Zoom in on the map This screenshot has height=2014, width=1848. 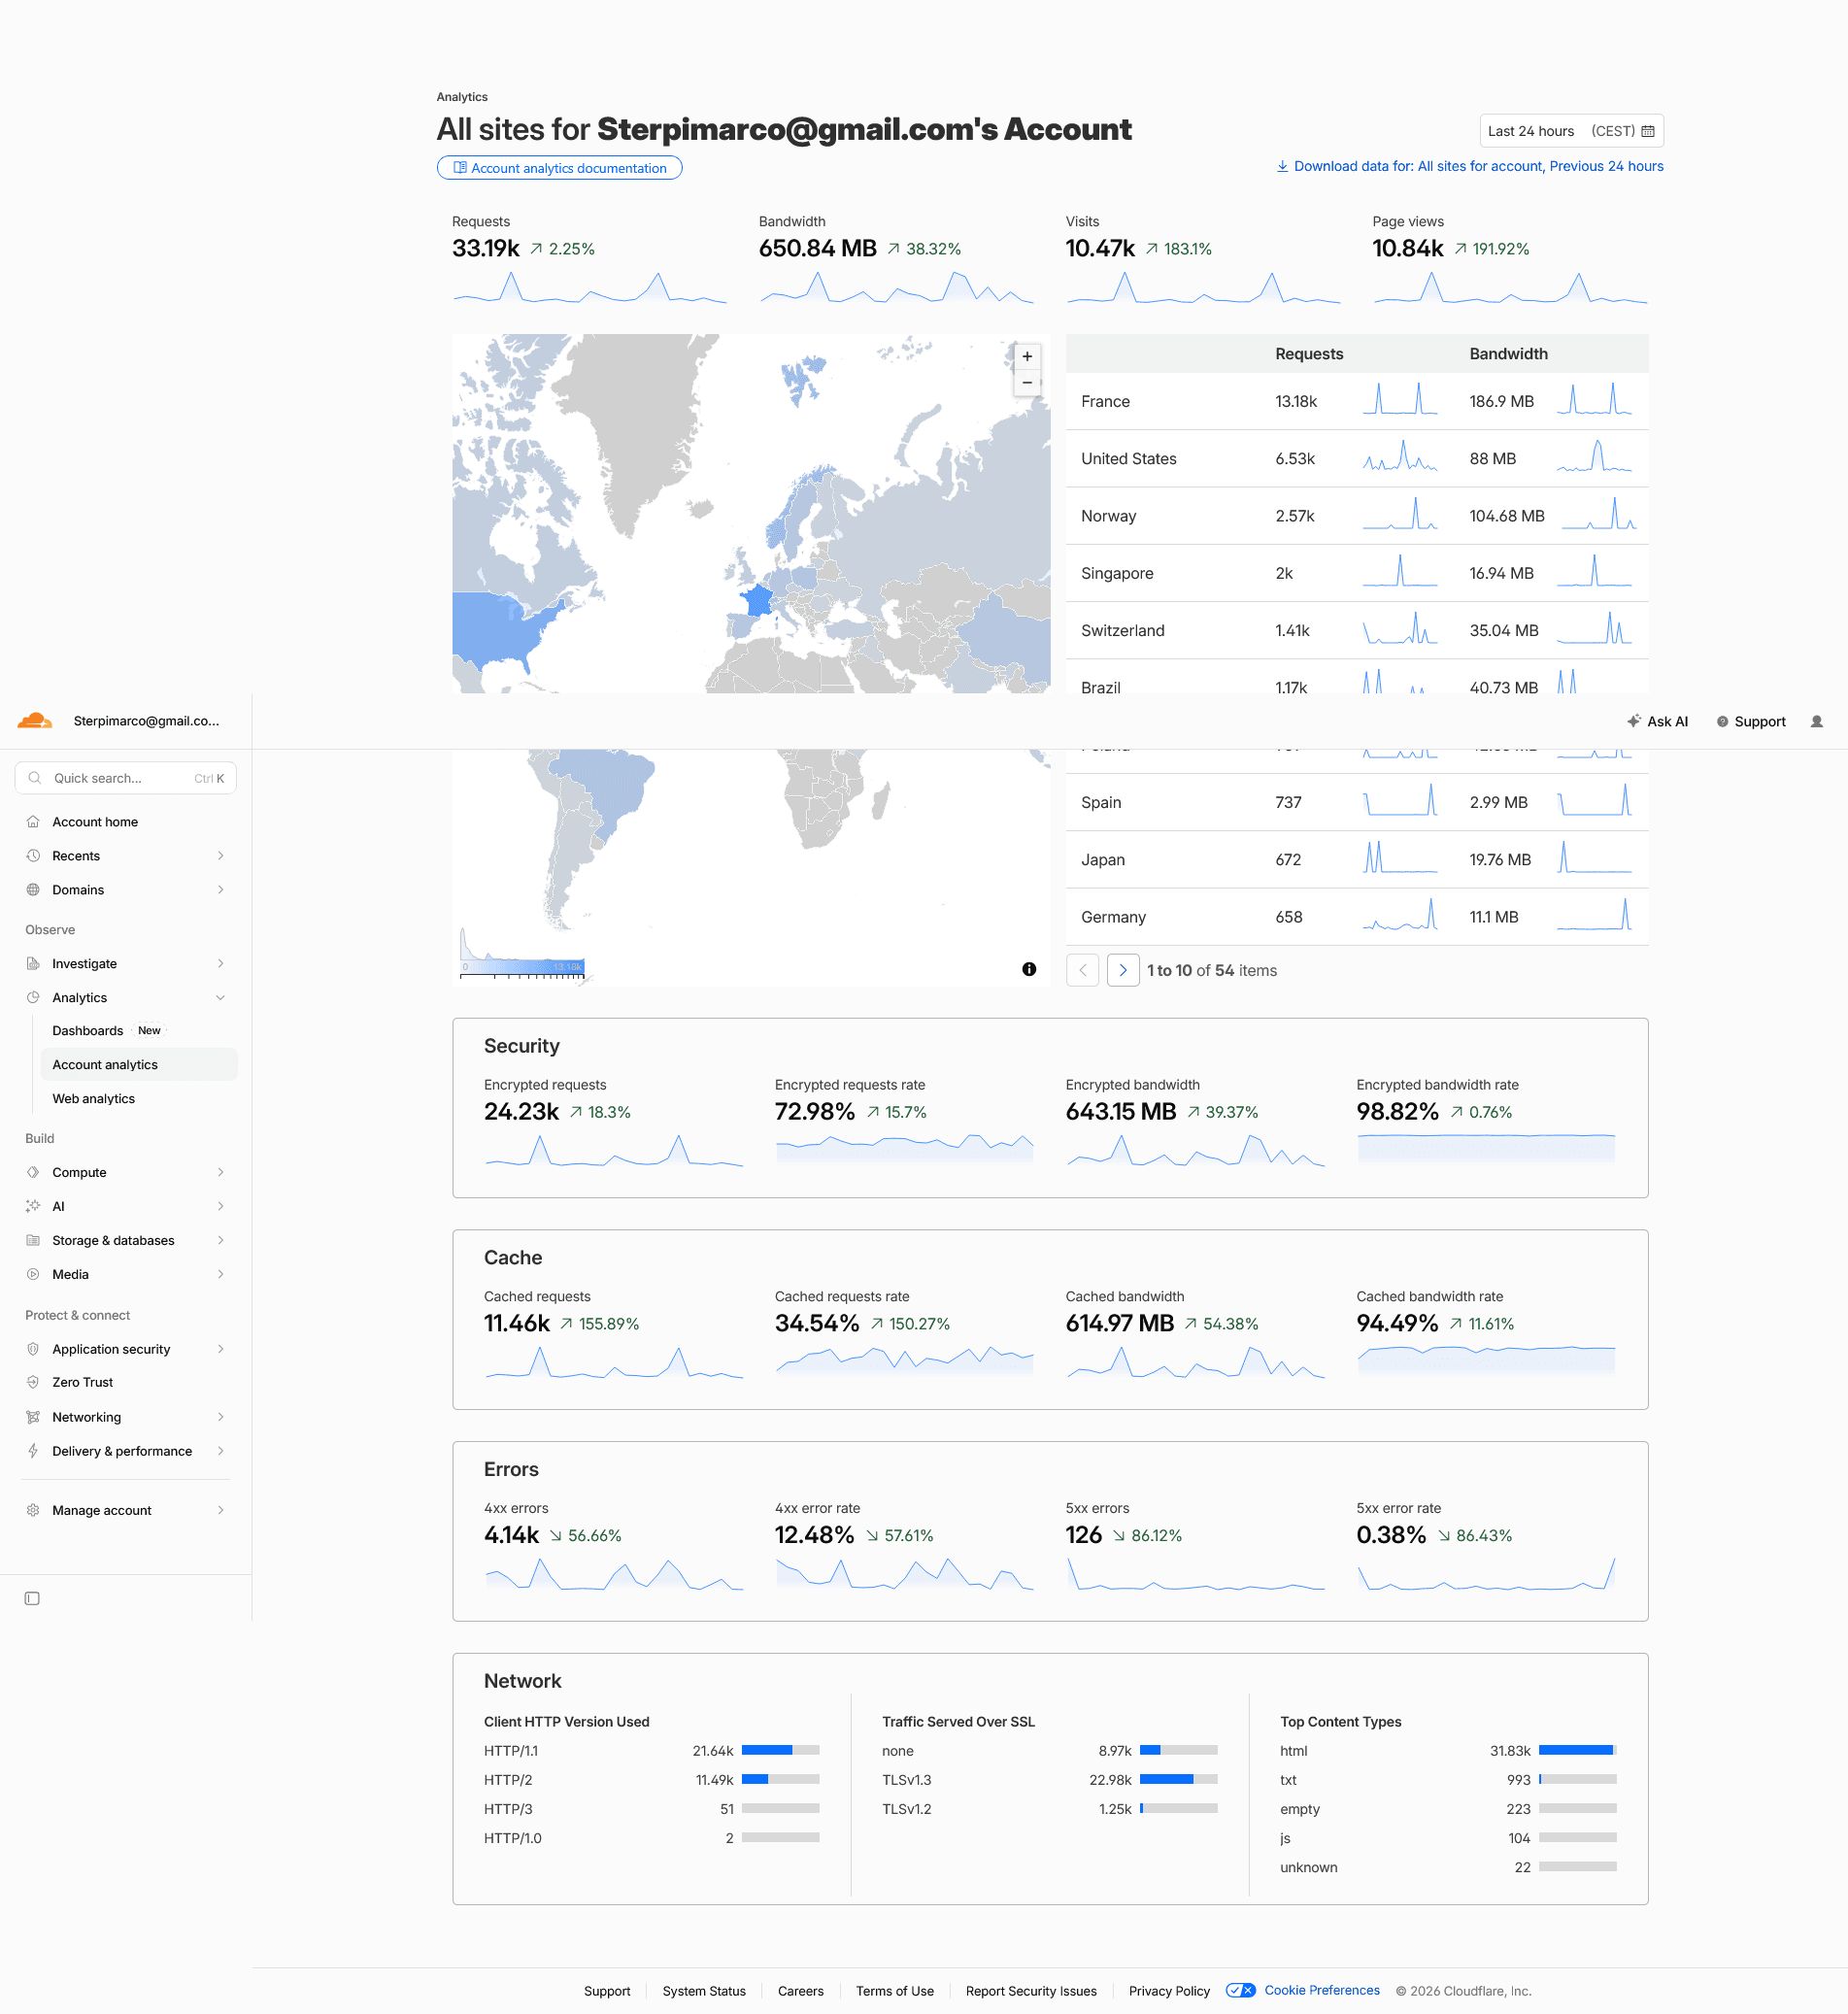[1027, 356]
